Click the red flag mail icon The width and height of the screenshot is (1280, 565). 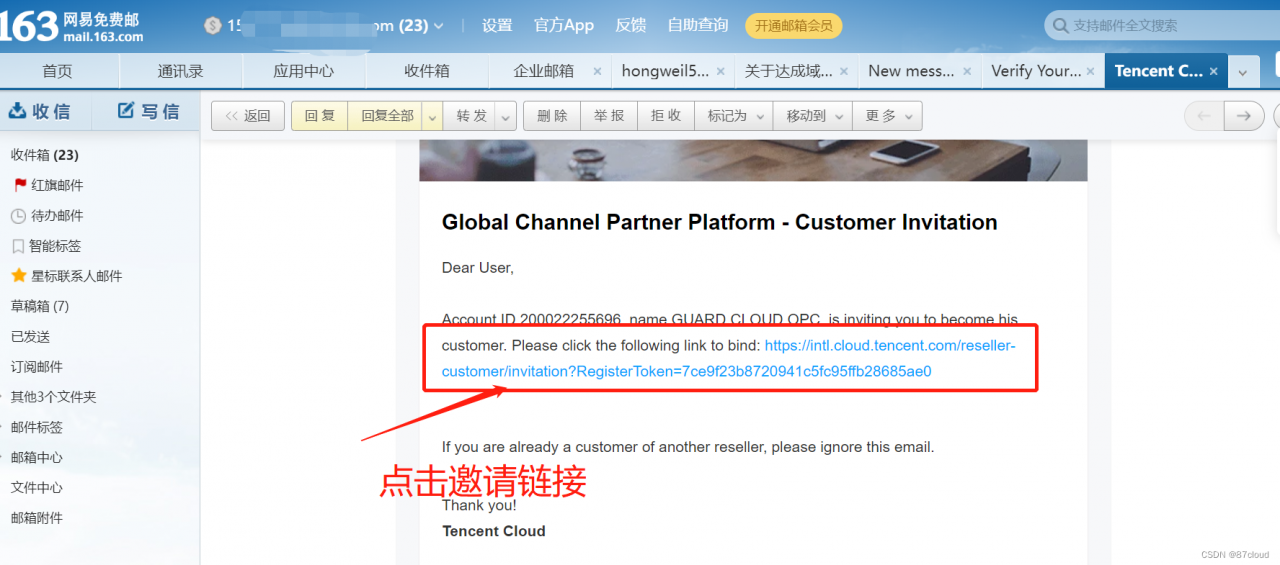click(19, 185)
